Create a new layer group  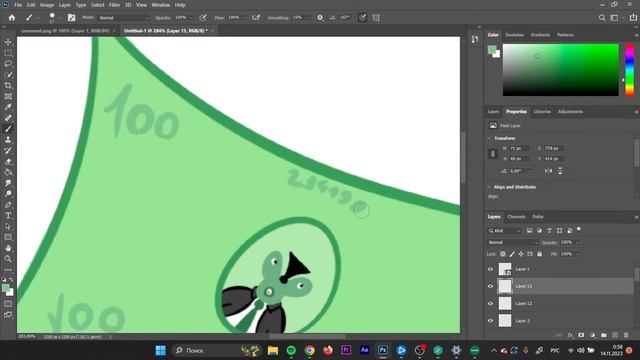click(x=604, y=335)
